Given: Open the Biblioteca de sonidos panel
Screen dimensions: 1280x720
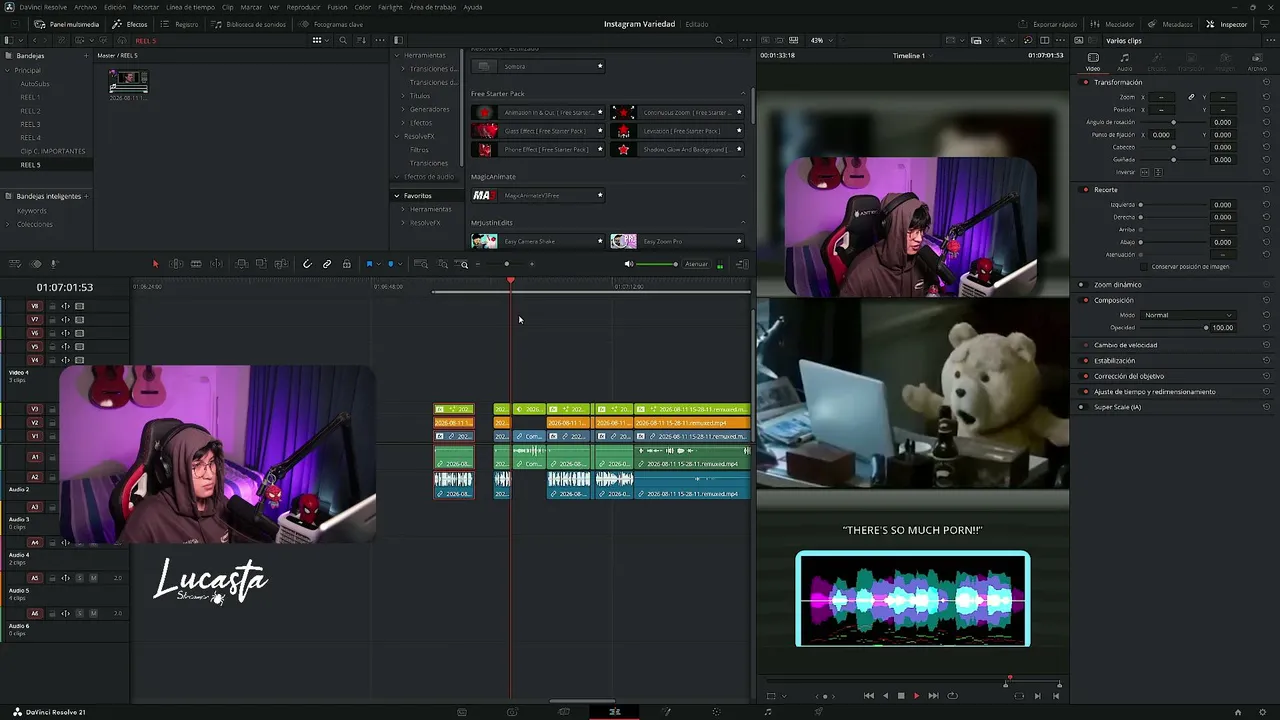Looking at the screenshot, I should 249,24.
